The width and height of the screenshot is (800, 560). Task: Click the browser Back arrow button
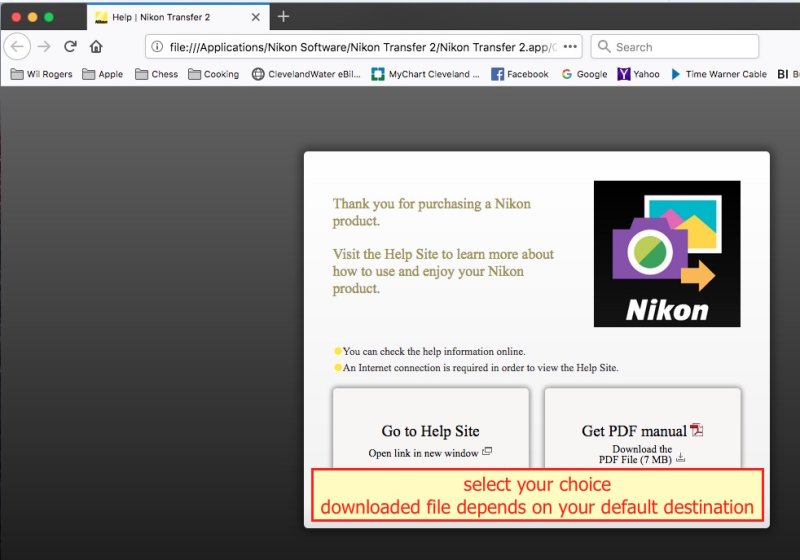pos(17,46)
